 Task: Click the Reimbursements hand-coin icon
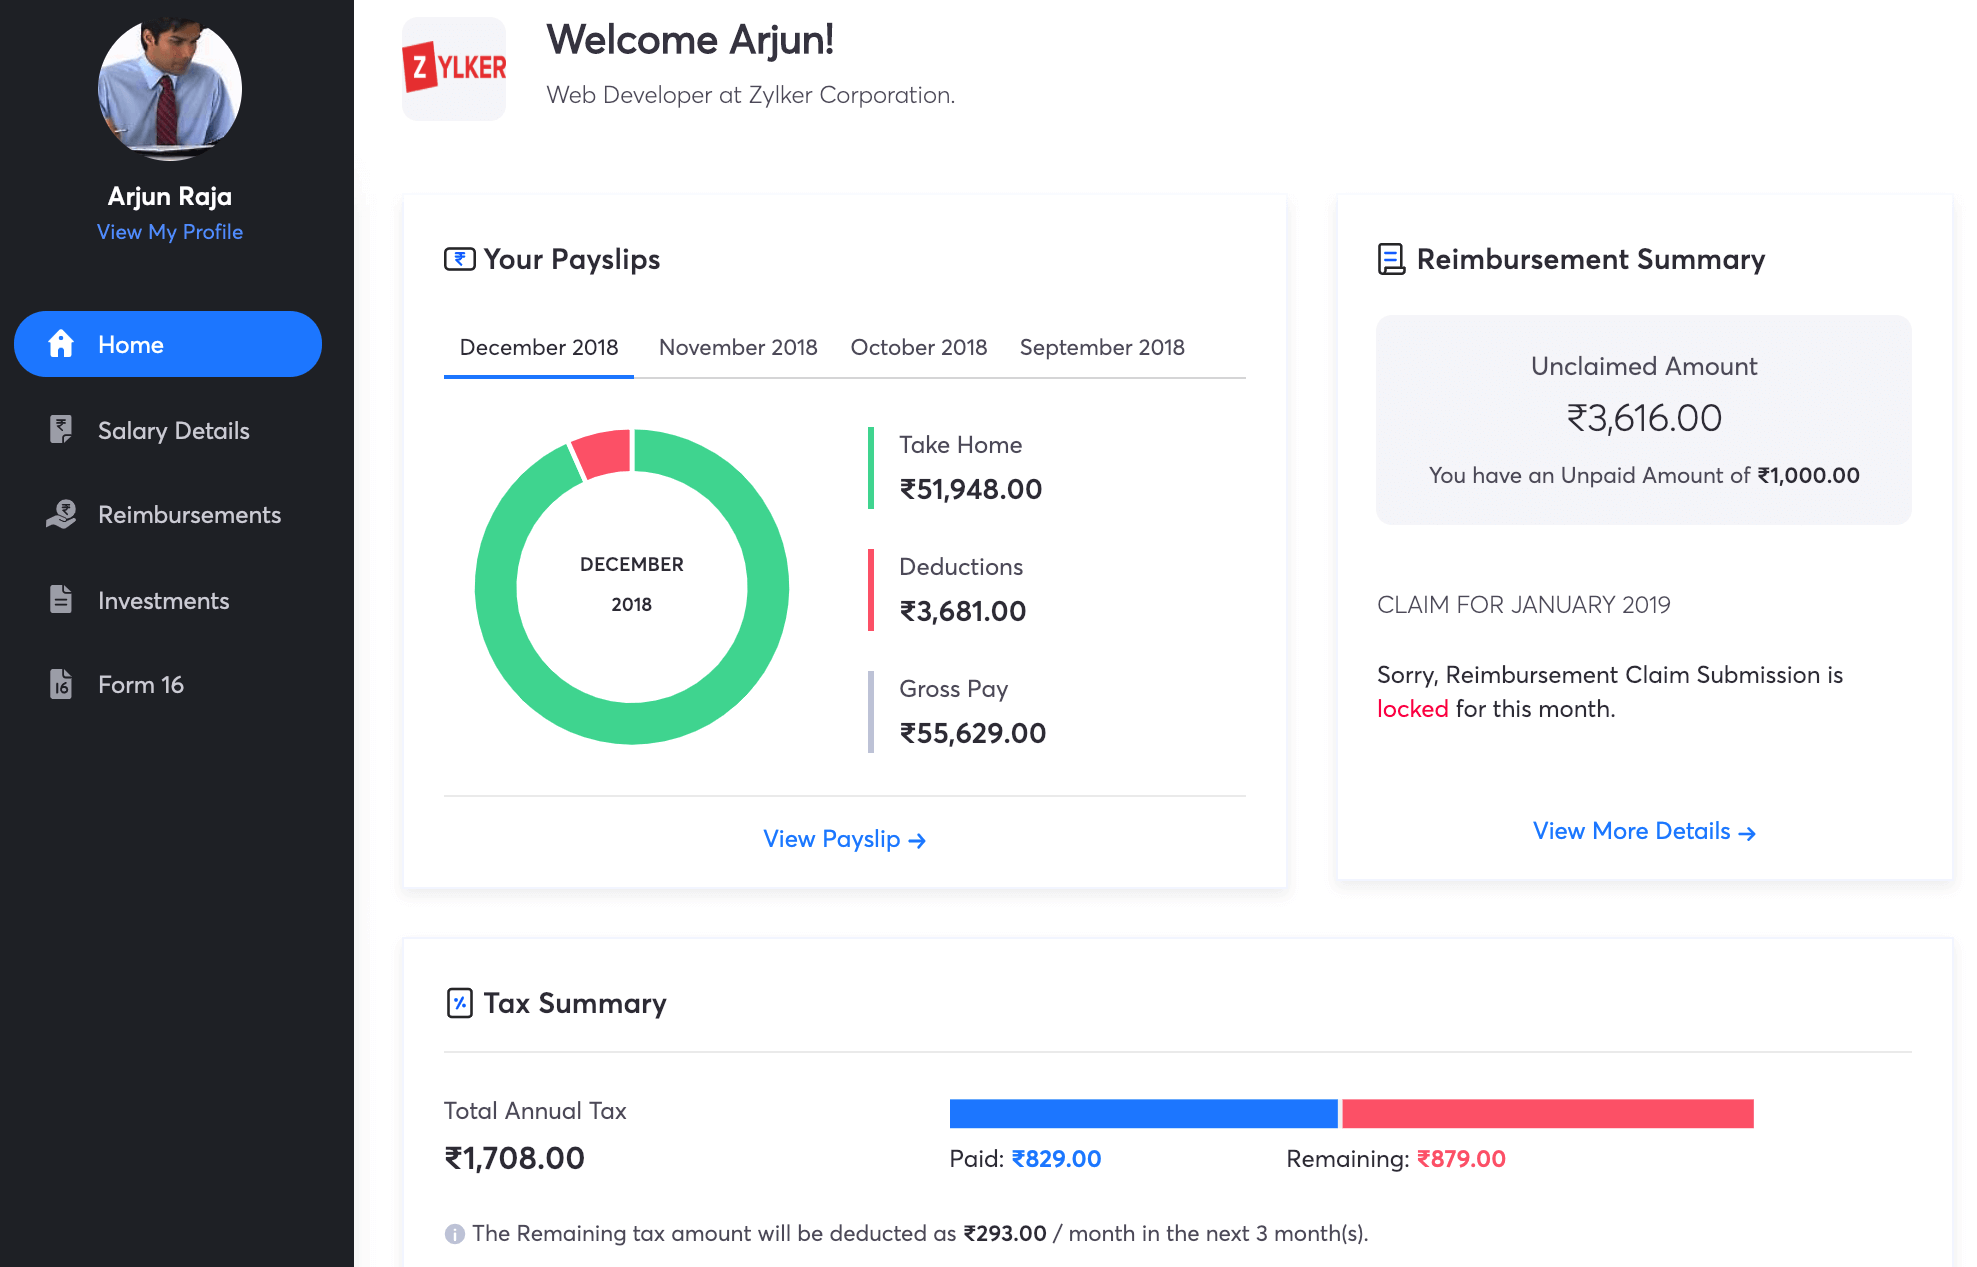tap(61, 514)
